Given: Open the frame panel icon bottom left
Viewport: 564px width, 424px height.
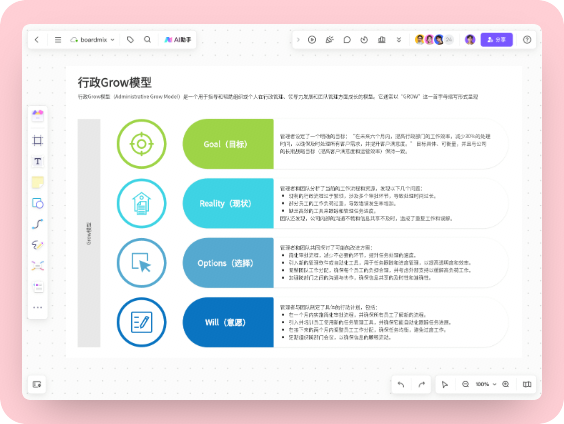Looking at the screenshot, I should [x=37, y=384].
